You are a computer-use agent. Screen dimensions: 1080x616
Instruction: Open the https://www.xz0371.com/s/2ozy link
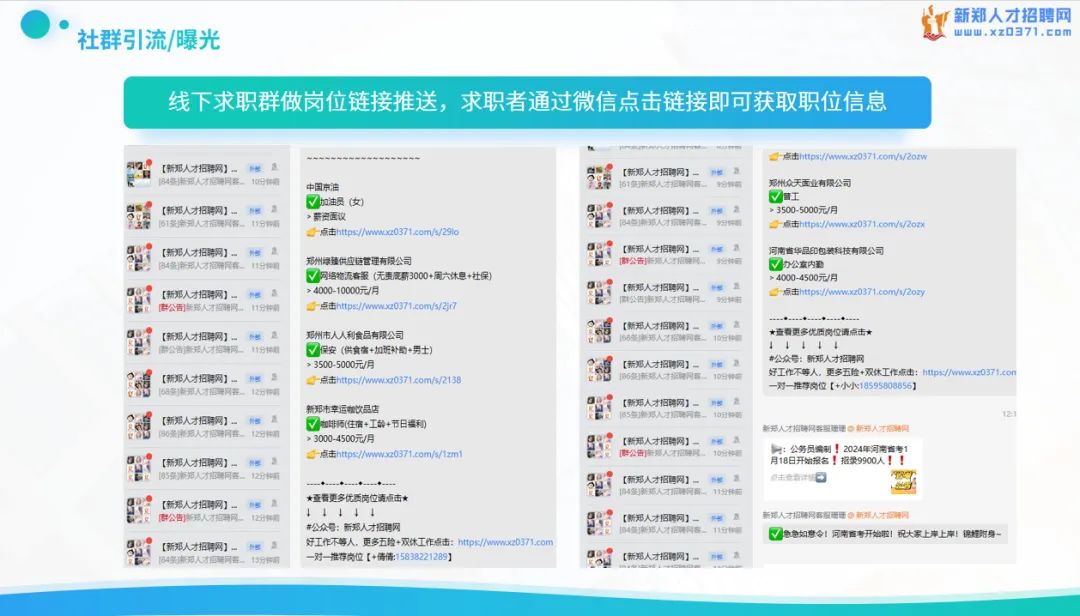(862, 291)
